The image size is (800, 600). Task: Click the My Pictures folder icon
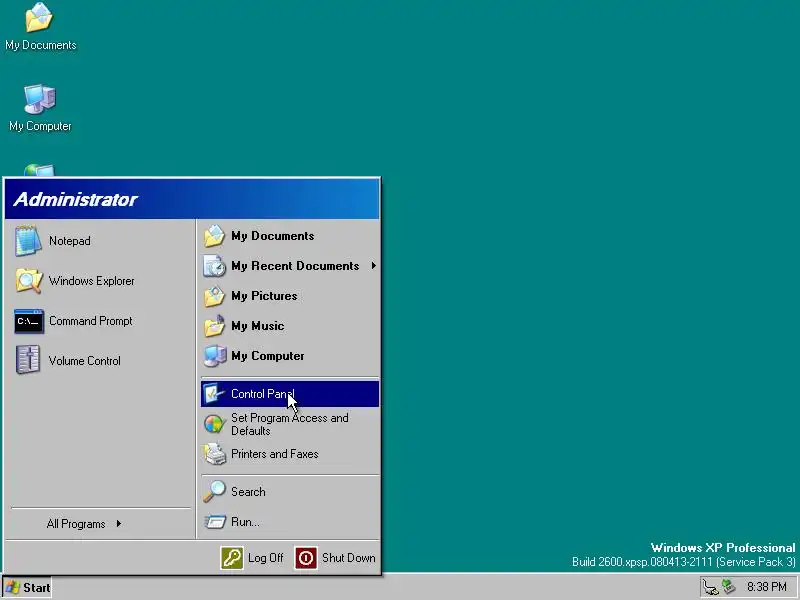pos(214,296)
